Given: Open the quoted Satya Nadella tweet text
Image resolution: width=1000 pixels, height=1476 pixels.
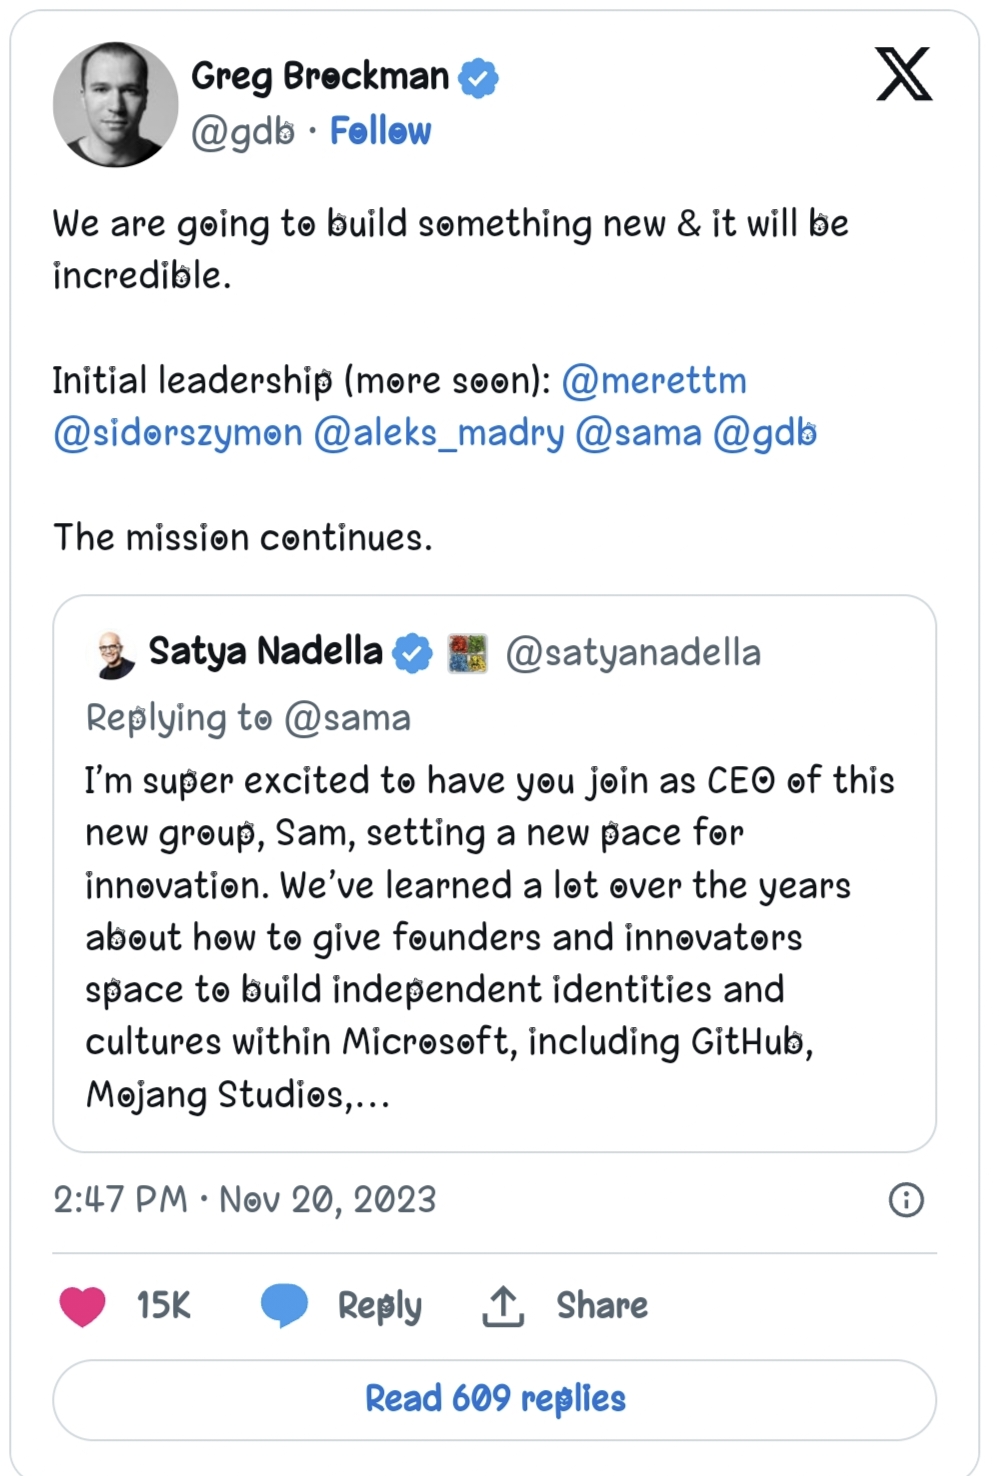Looking at the screenshot, I should pos(490,937).
